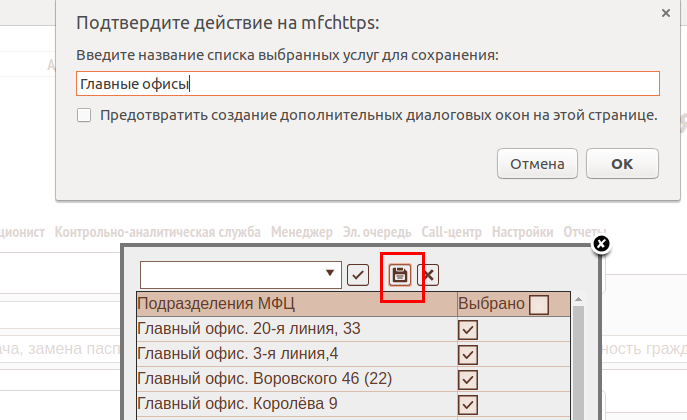Uncheck Главный офис. Королёва 9
The width and height of the screenshot is (687, 420).
click(x=467, y=404)
